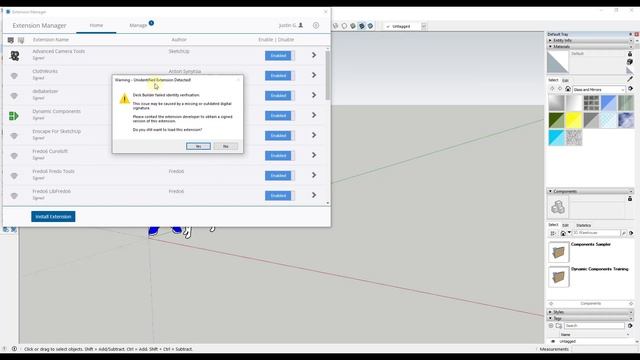Click No in the warning dialog
640x360 pixels.
[x=226, y=146]
